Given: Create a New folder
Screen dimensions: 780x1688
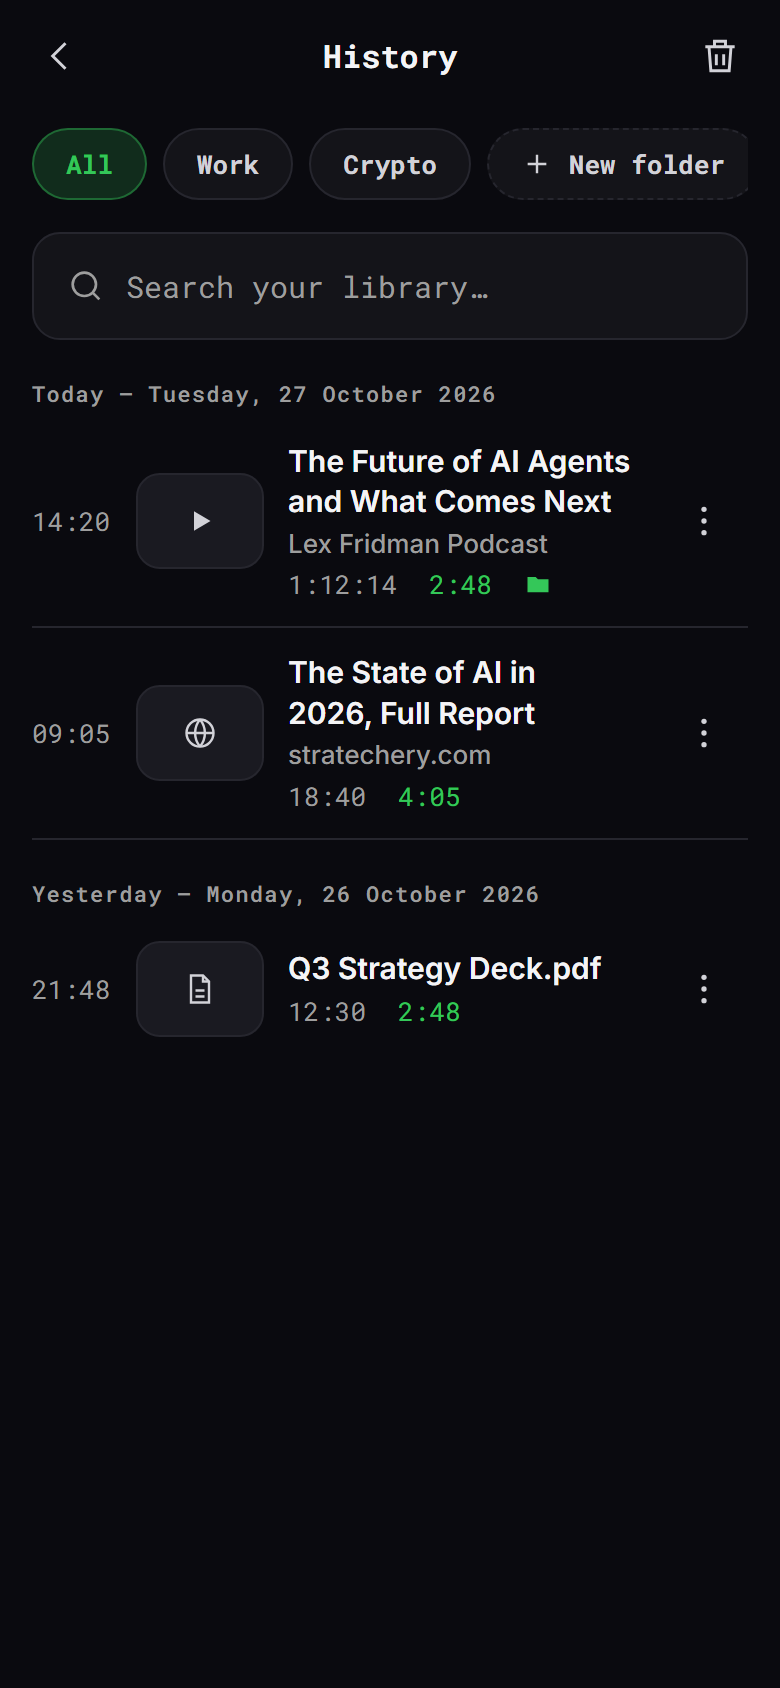Looking at the screenshot, I should pos(618,164).
